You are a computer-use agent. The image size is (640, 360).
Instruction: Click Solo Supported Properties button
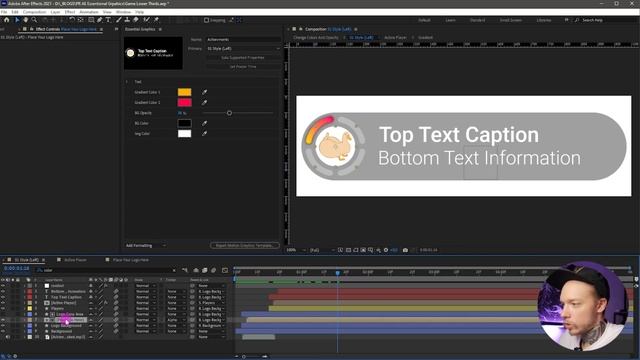click(x=243, y=58)
